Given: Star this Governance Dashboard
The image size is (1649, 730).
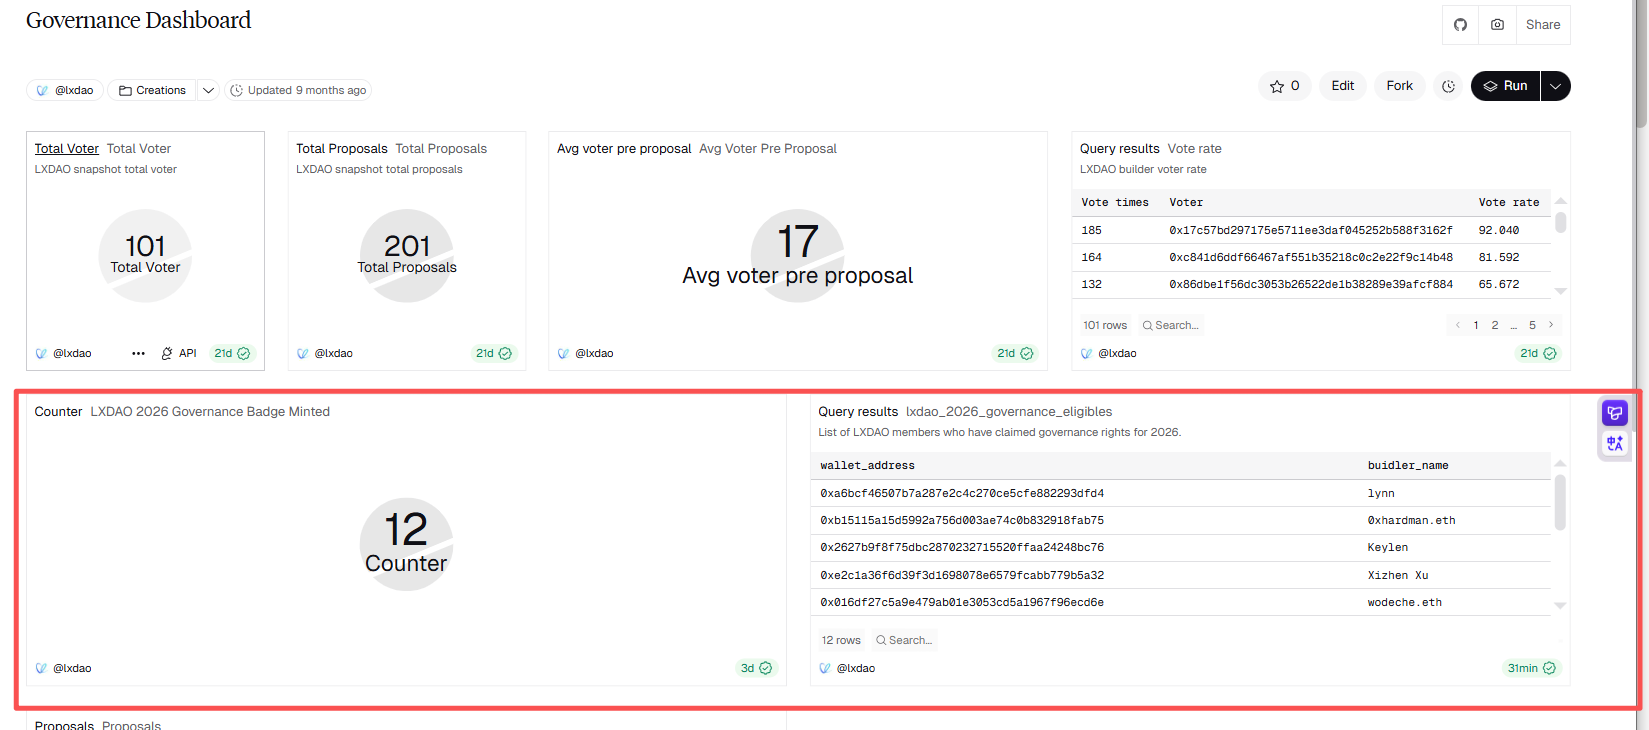Looking at the screenshot, I should click(1284, 86).
